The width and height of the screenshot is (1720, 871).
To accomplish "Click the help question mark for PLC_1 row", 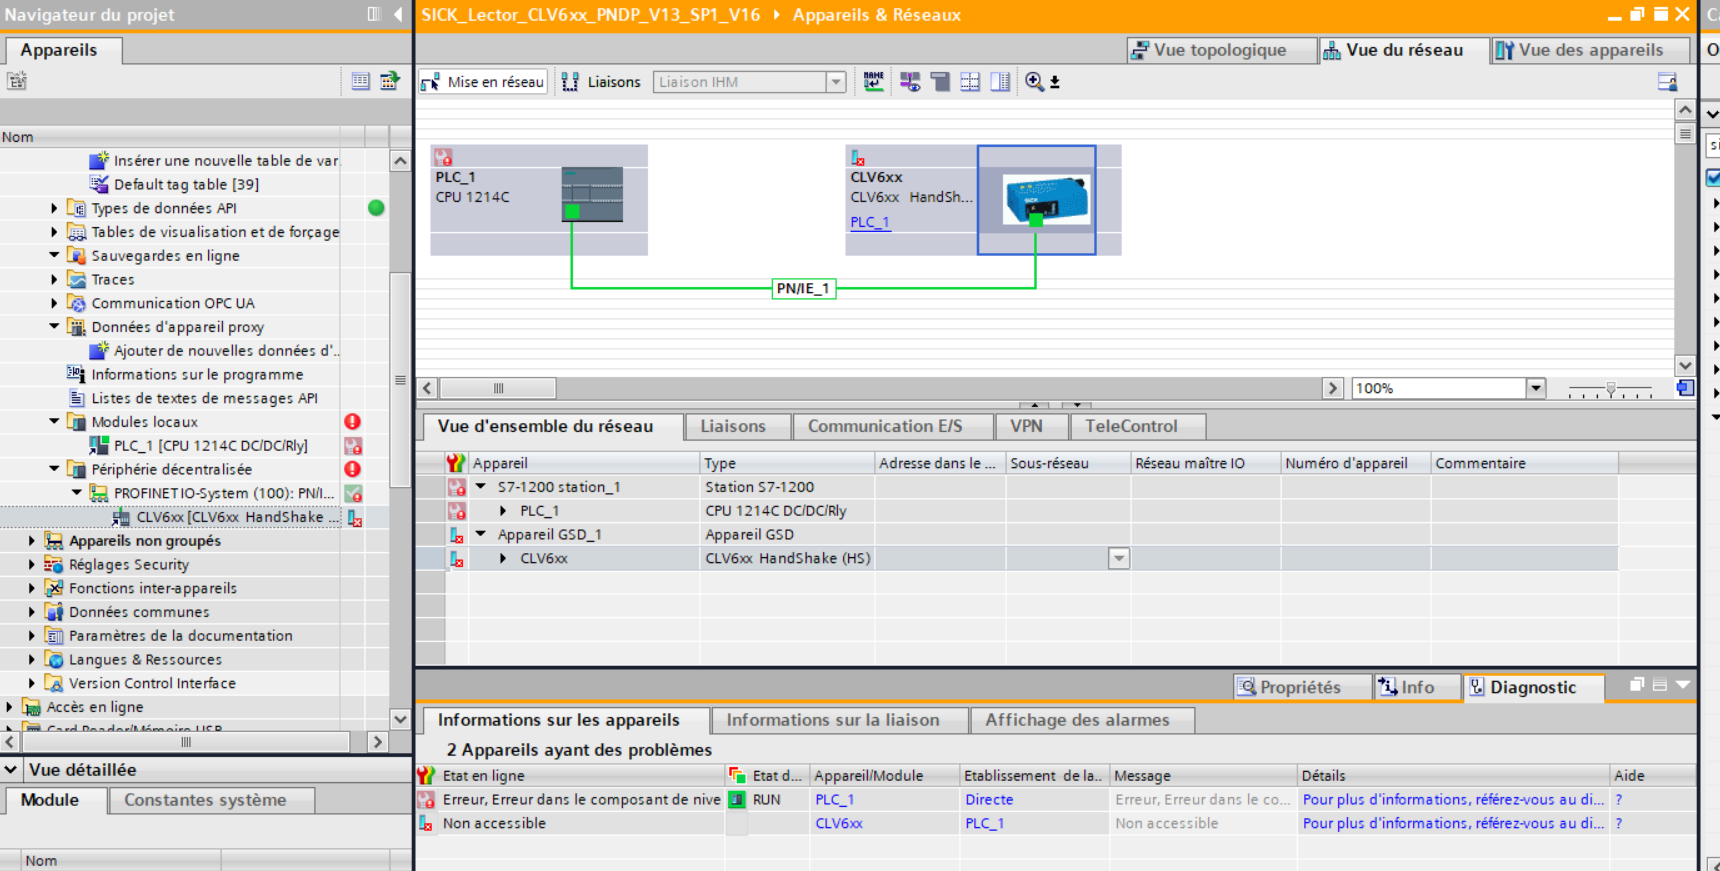I will pyautogui.click(x=1619, y=800).
